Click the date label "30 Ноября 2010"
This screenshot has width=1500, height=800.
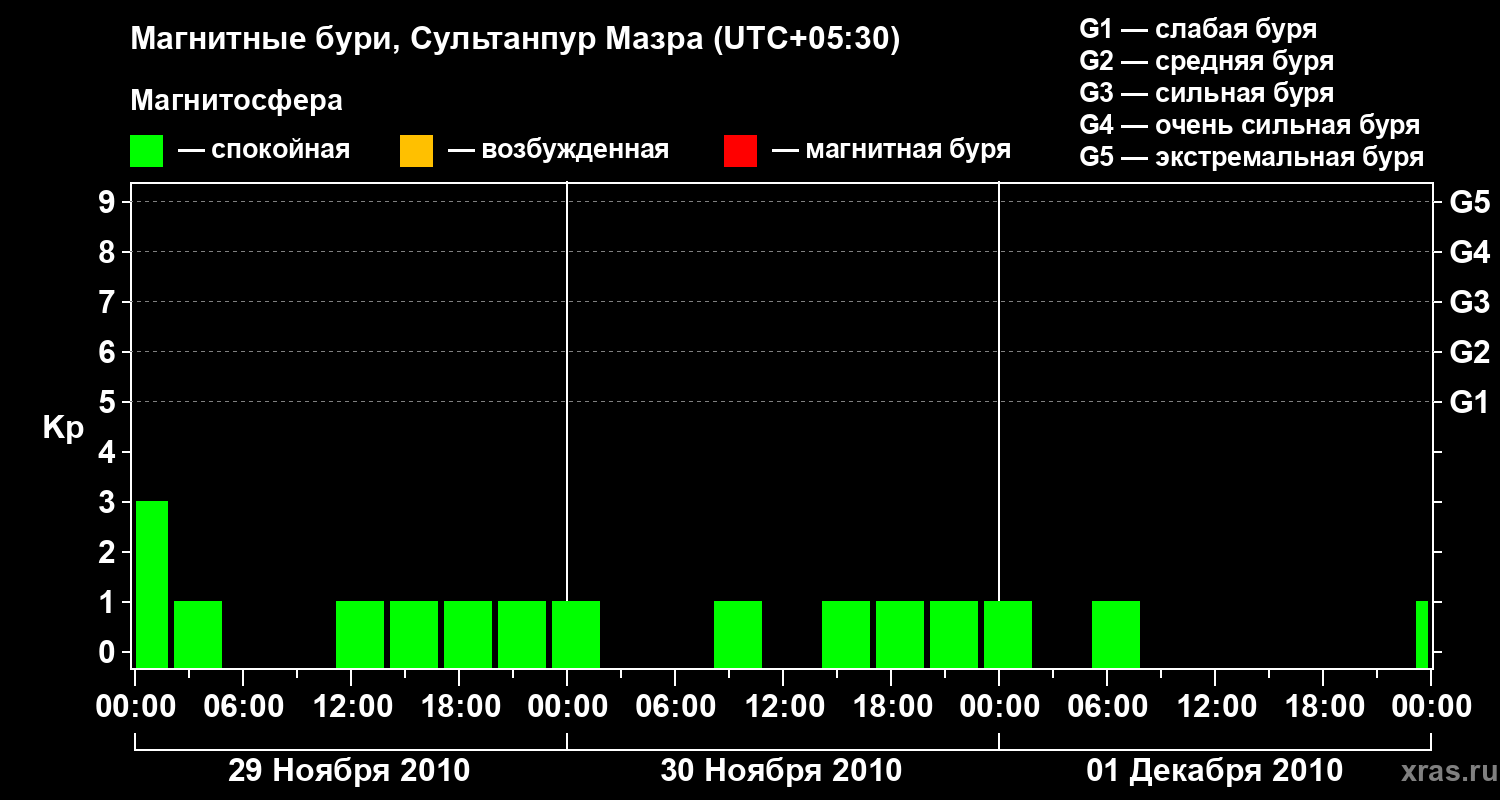coord(781,771)
